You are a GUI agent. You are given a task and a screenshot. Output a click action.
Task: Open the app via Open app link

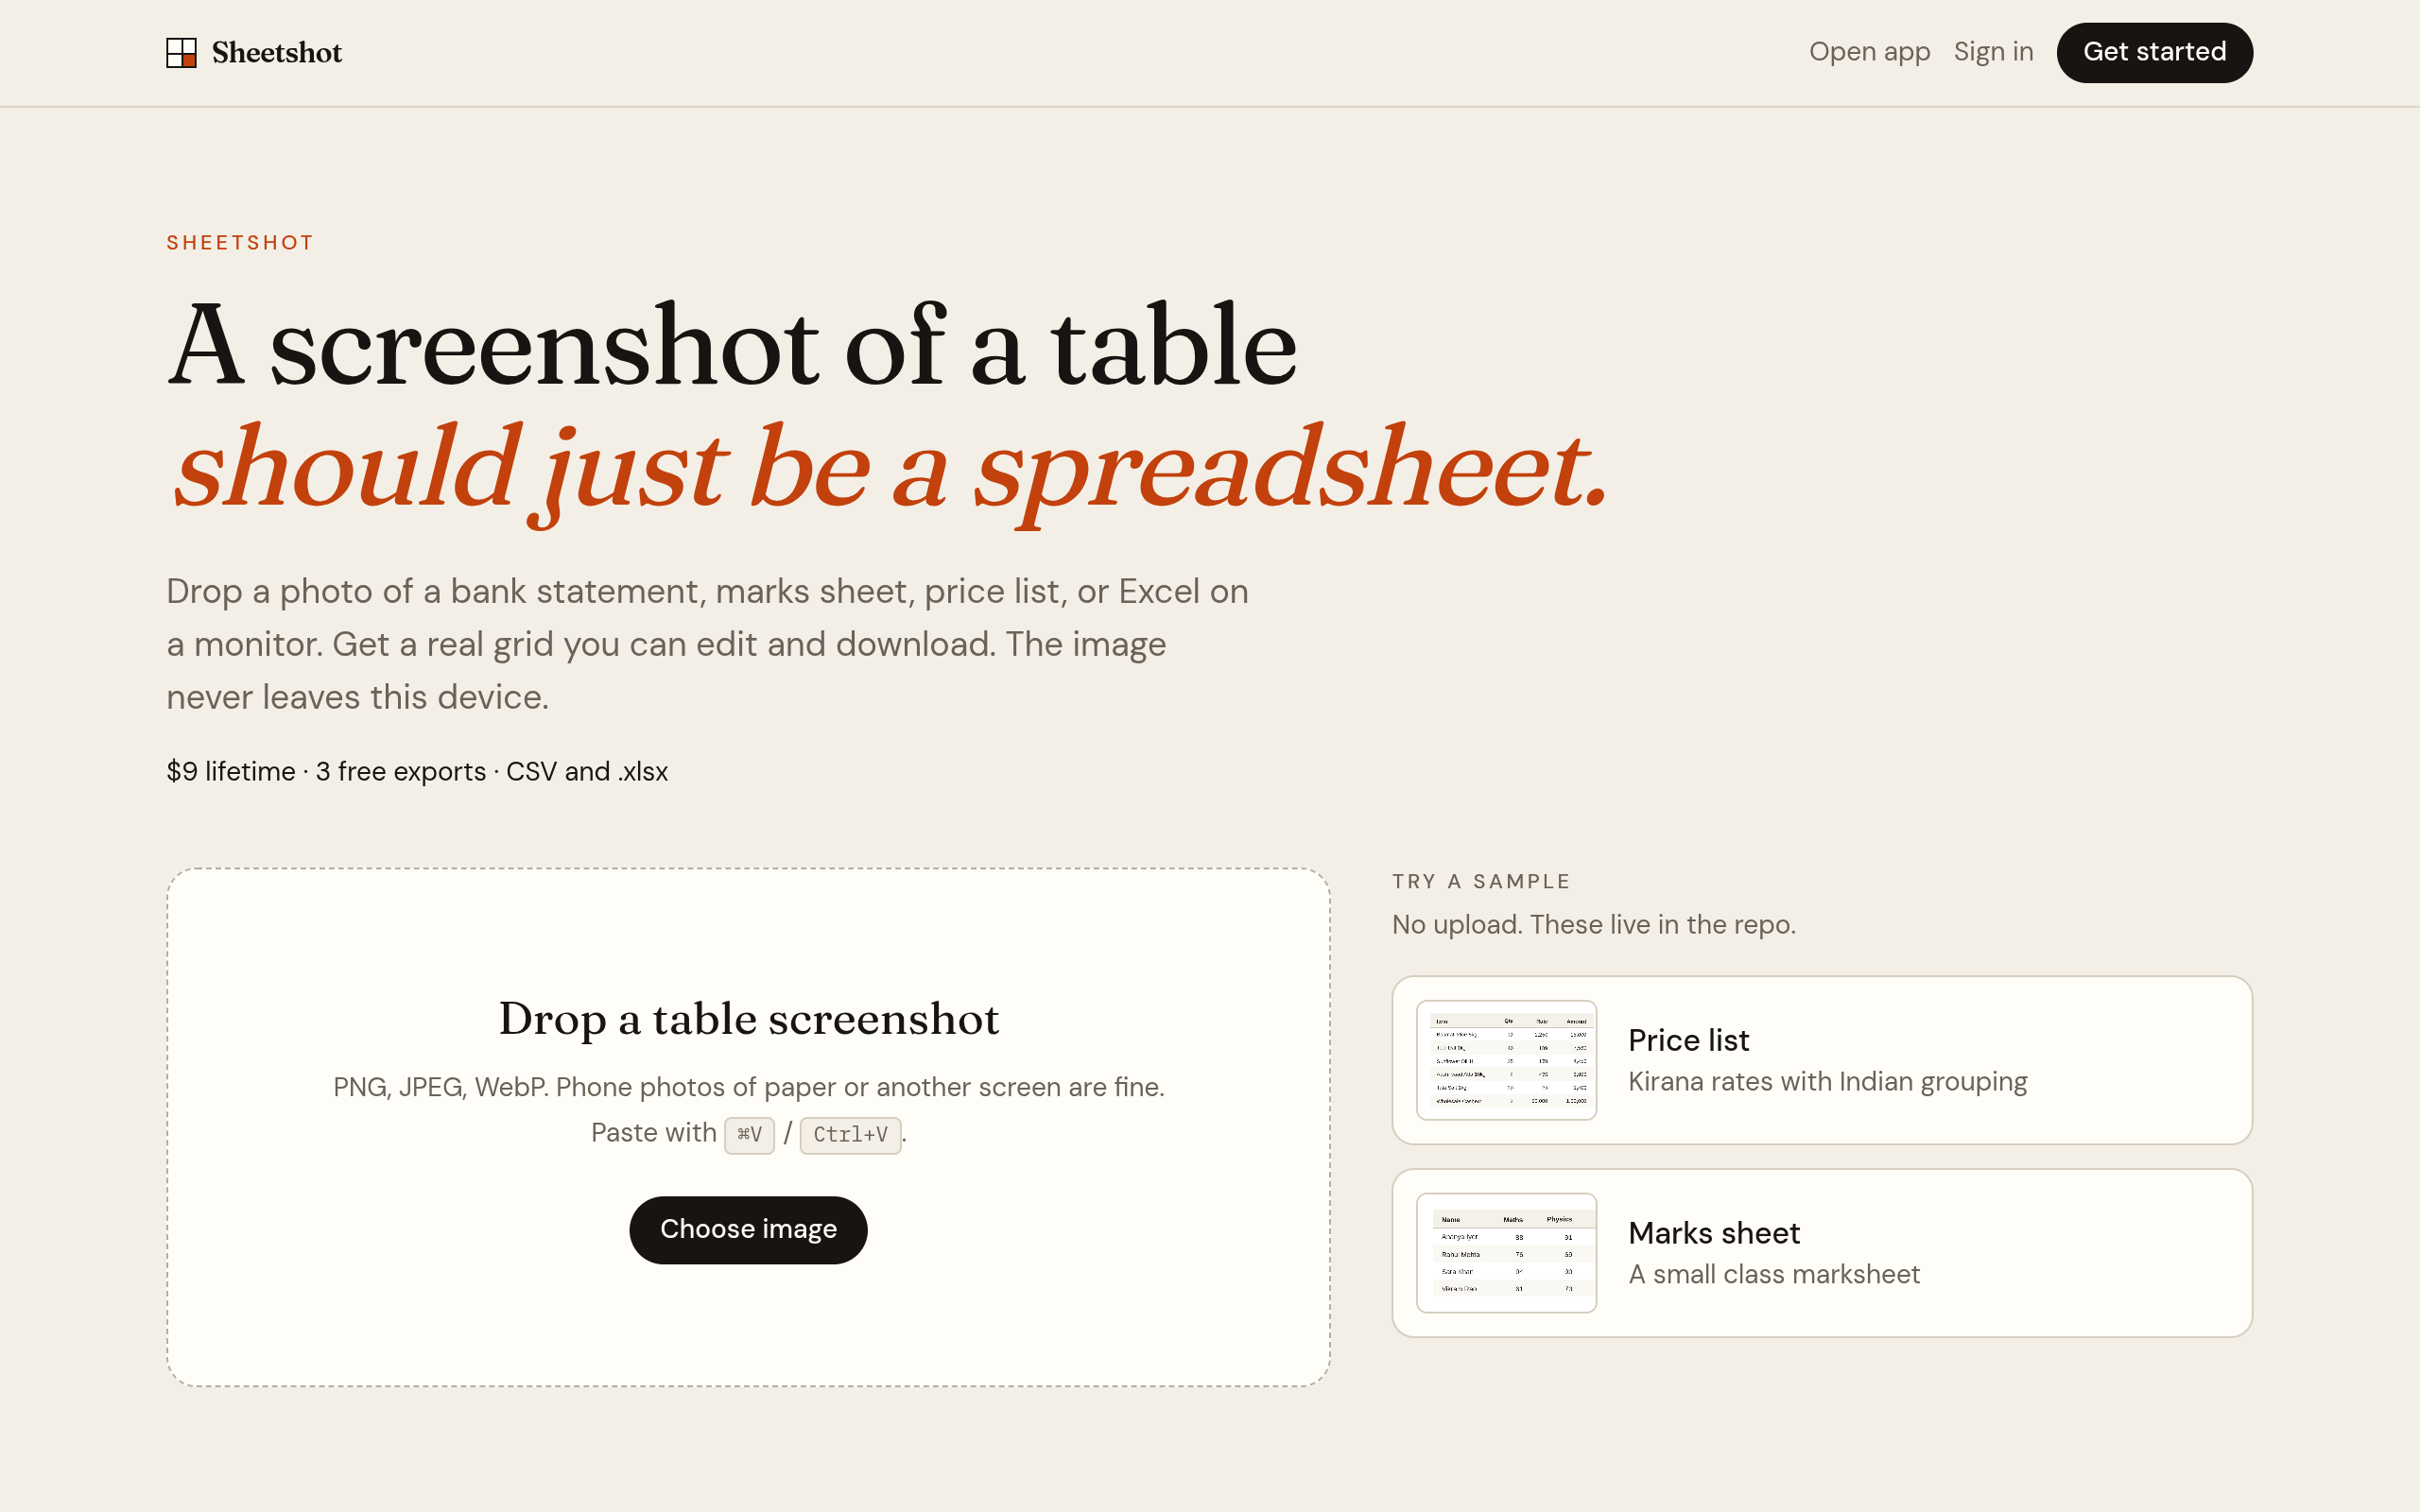click(1869, 52)
